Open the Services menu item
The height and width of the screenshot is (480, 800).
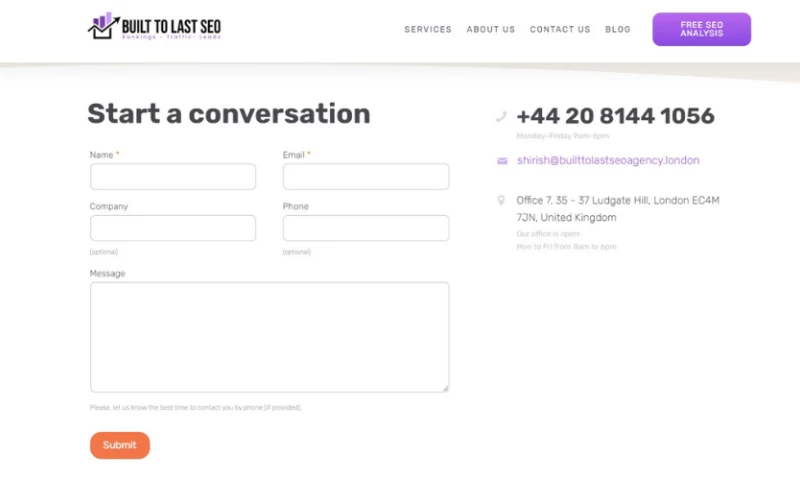(428, 30)
